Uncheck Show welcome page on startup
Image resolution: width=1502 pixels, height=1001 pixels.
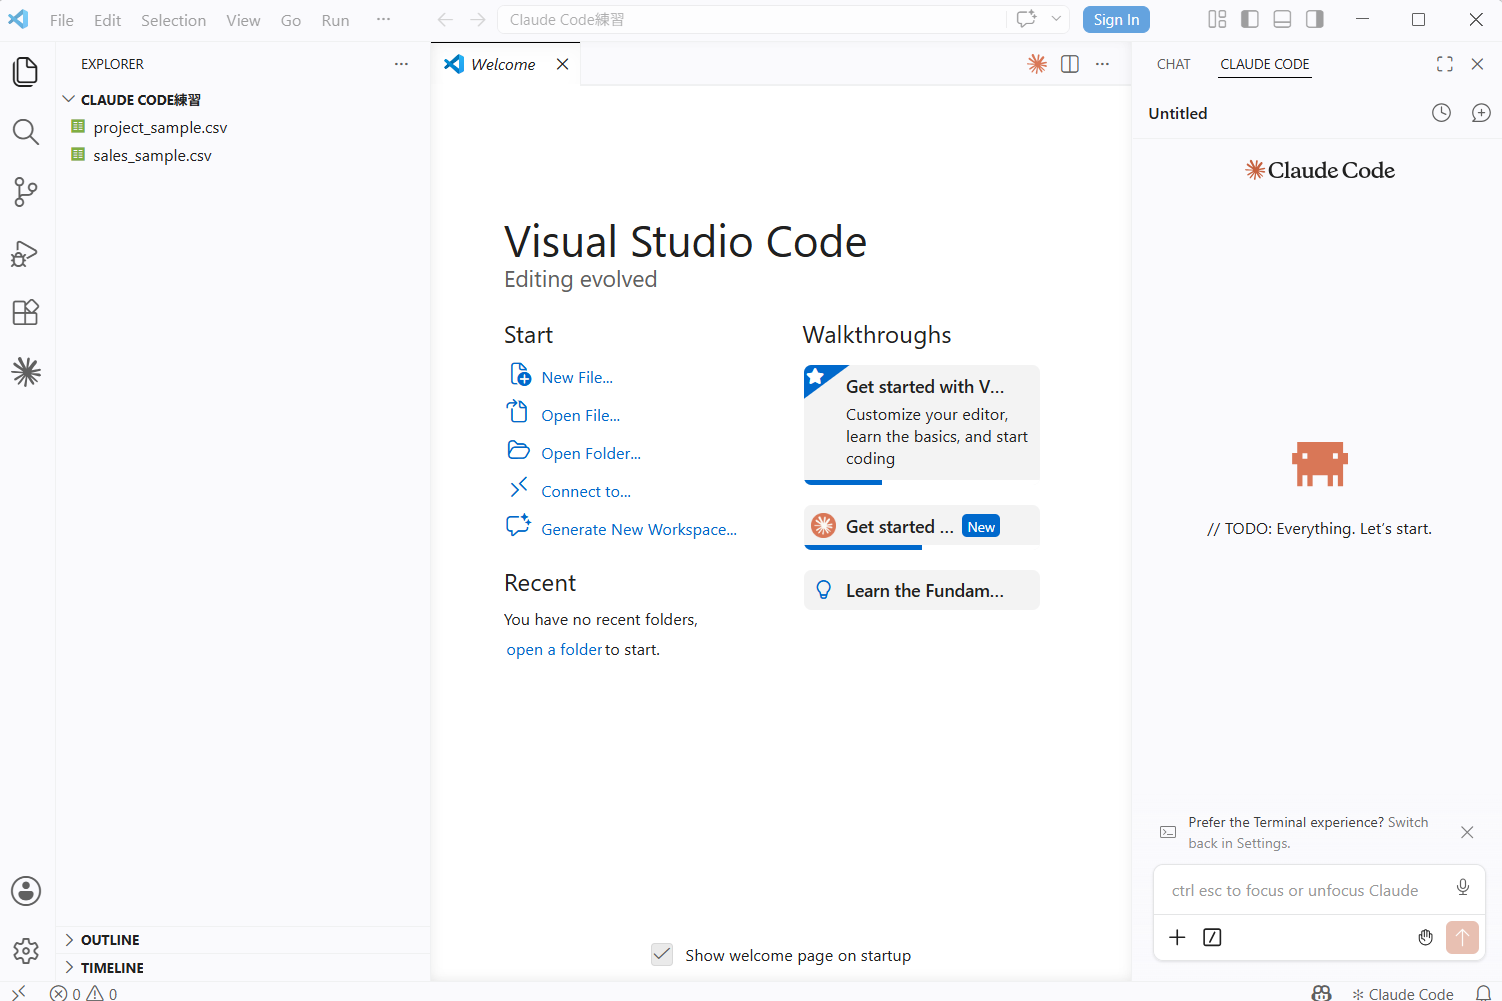tap(662, 954)
